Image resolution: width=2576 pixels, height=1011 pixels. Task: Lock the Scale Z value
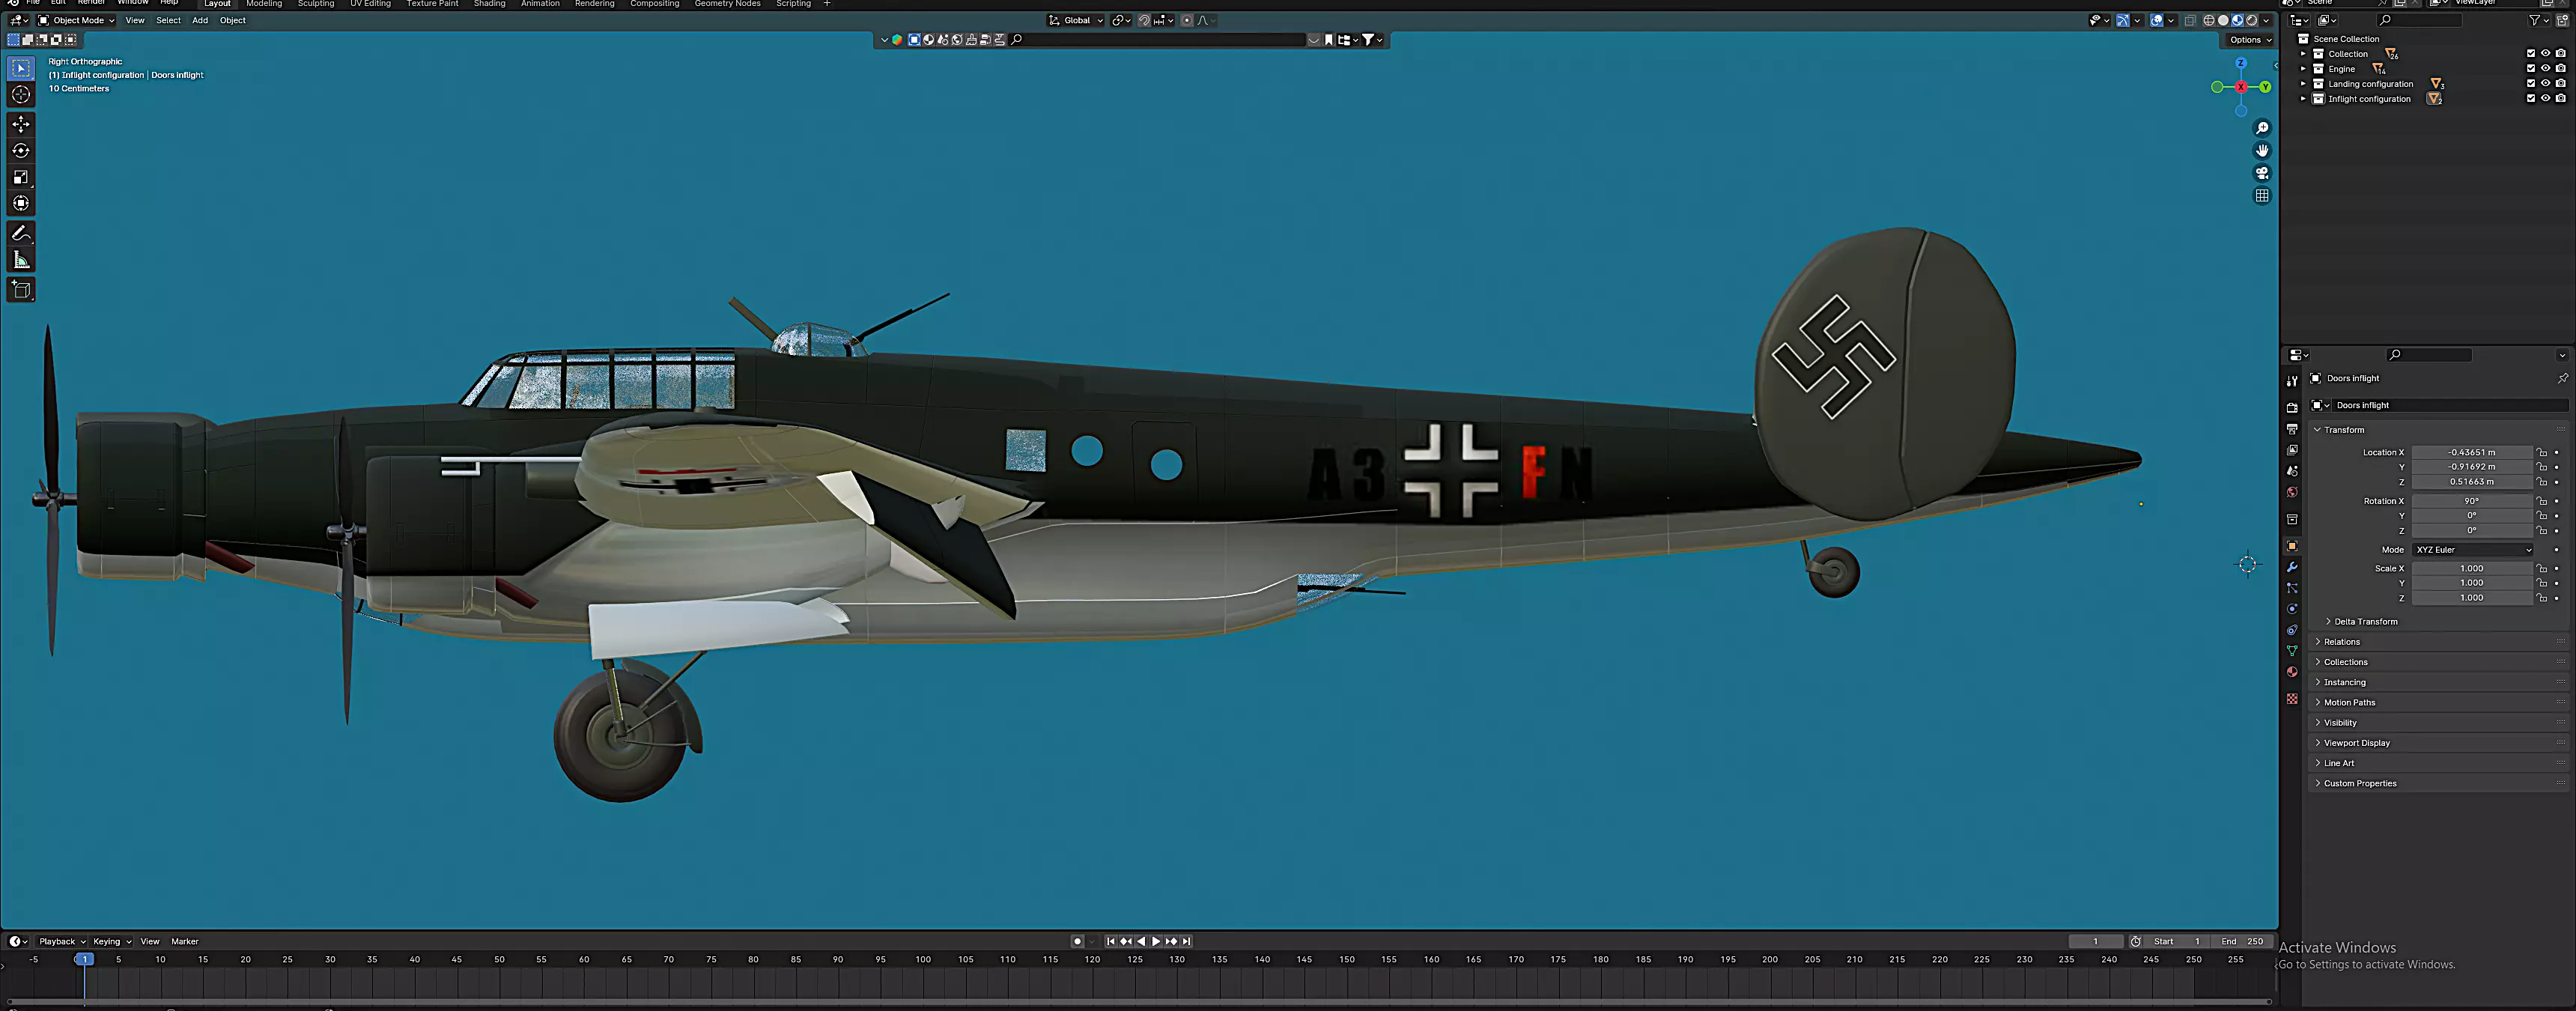point(2542,598)
